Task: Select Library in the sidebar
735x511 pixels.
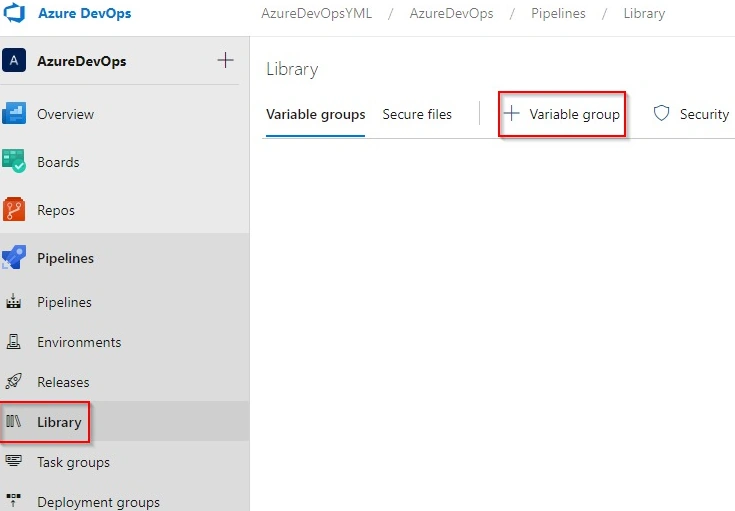Action: point(59,422)
